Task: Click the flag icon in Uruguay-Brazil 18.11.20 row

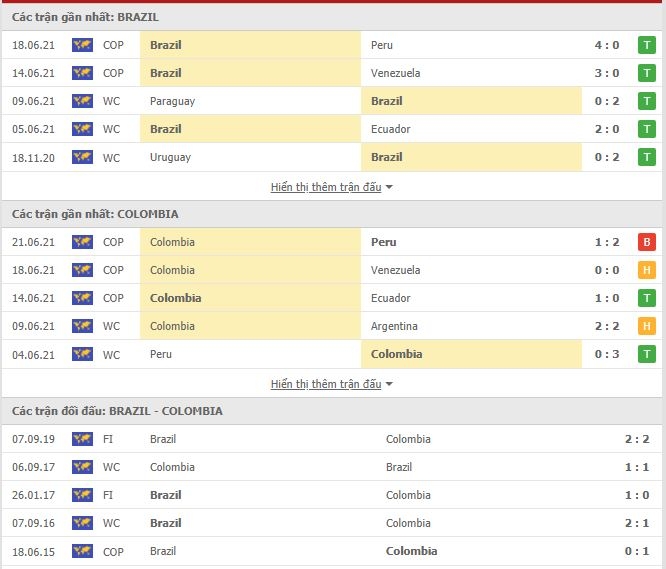Action: 82,157
